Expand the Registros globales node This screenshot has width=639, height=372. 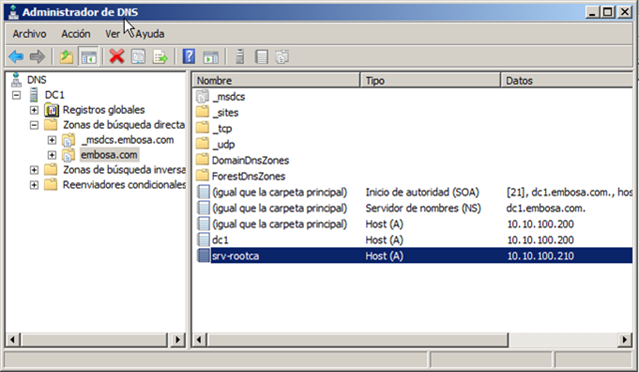[x=34, y=110]
